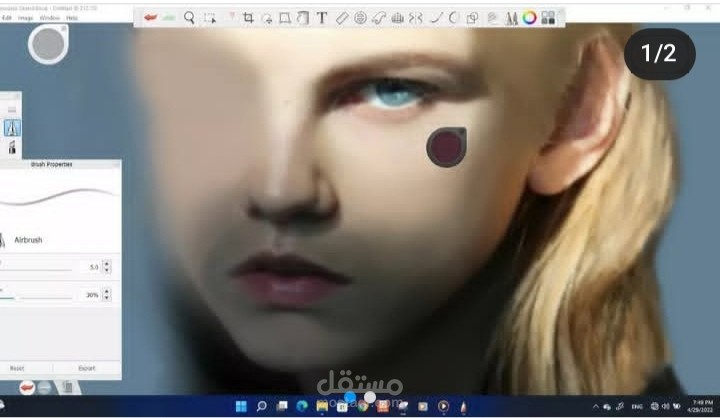Open Google Chrome from the taskbar
This screenshot has width=720, height=418.
point(363,406)
